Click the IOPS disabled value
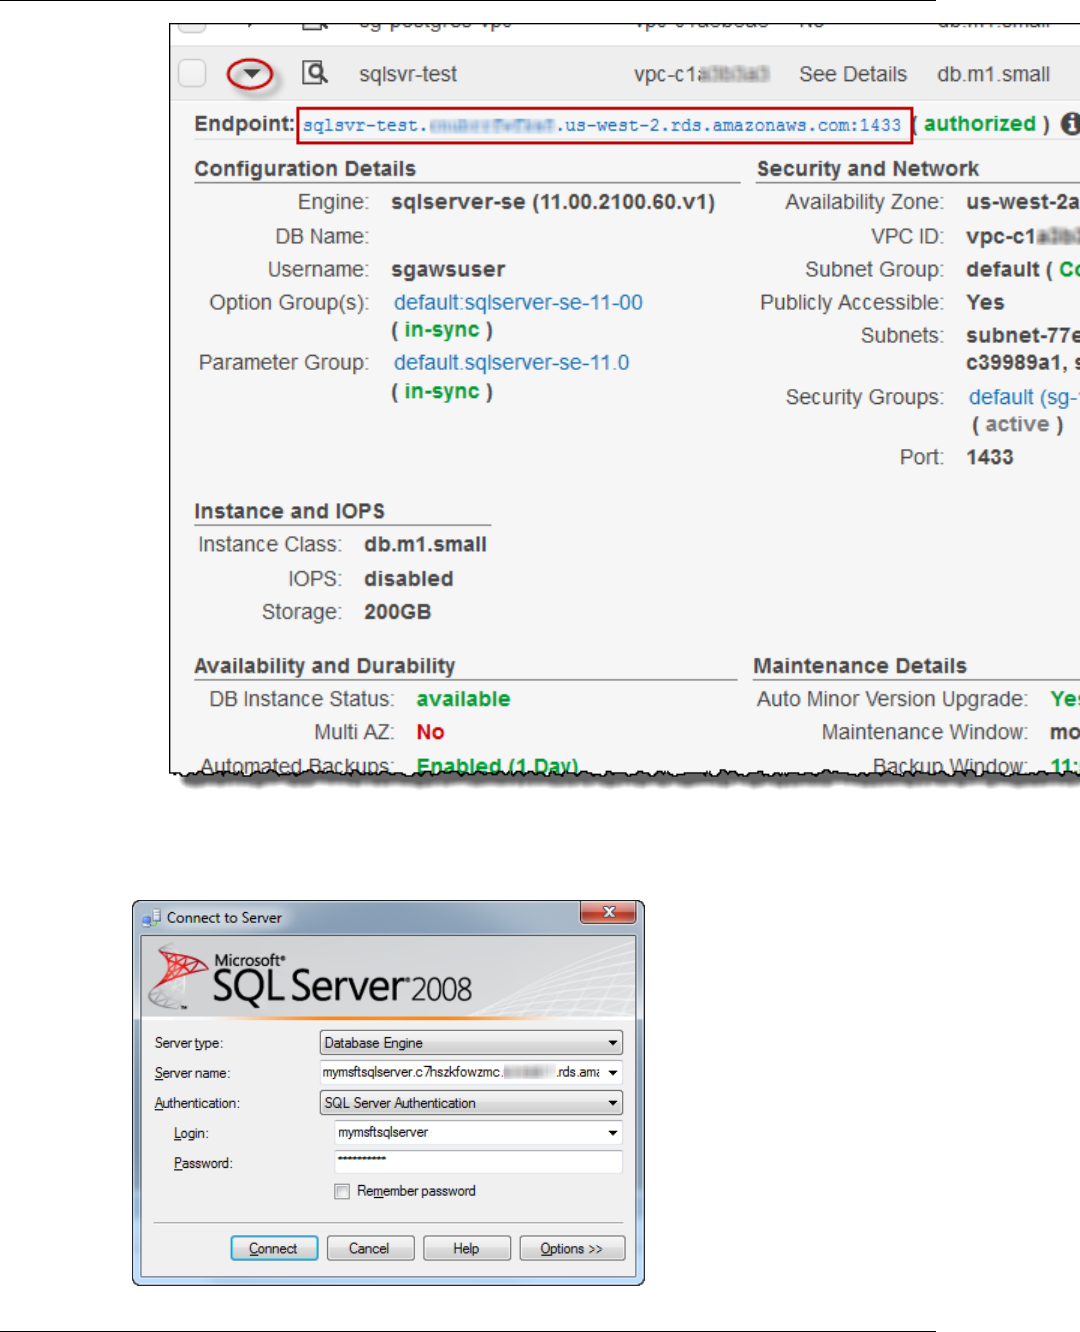The image size is (1080, 1332). 408,579
